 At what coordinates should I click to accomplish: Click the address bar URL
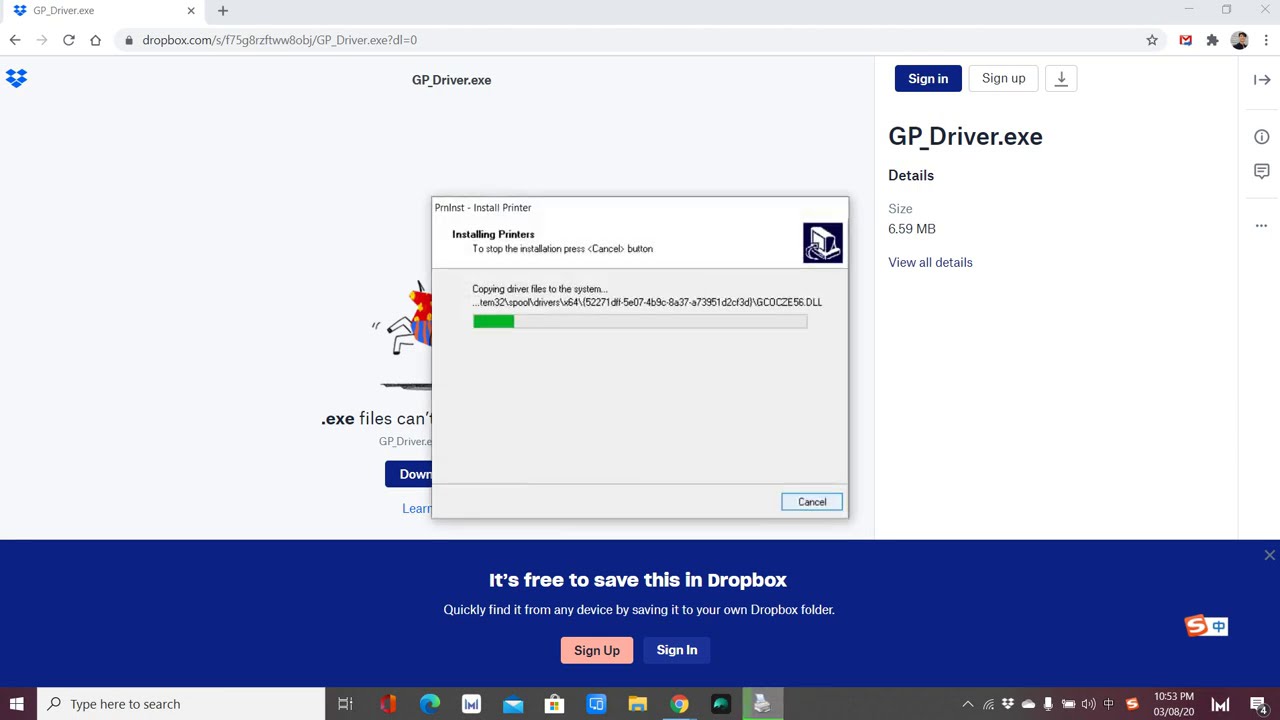(280, 40)
